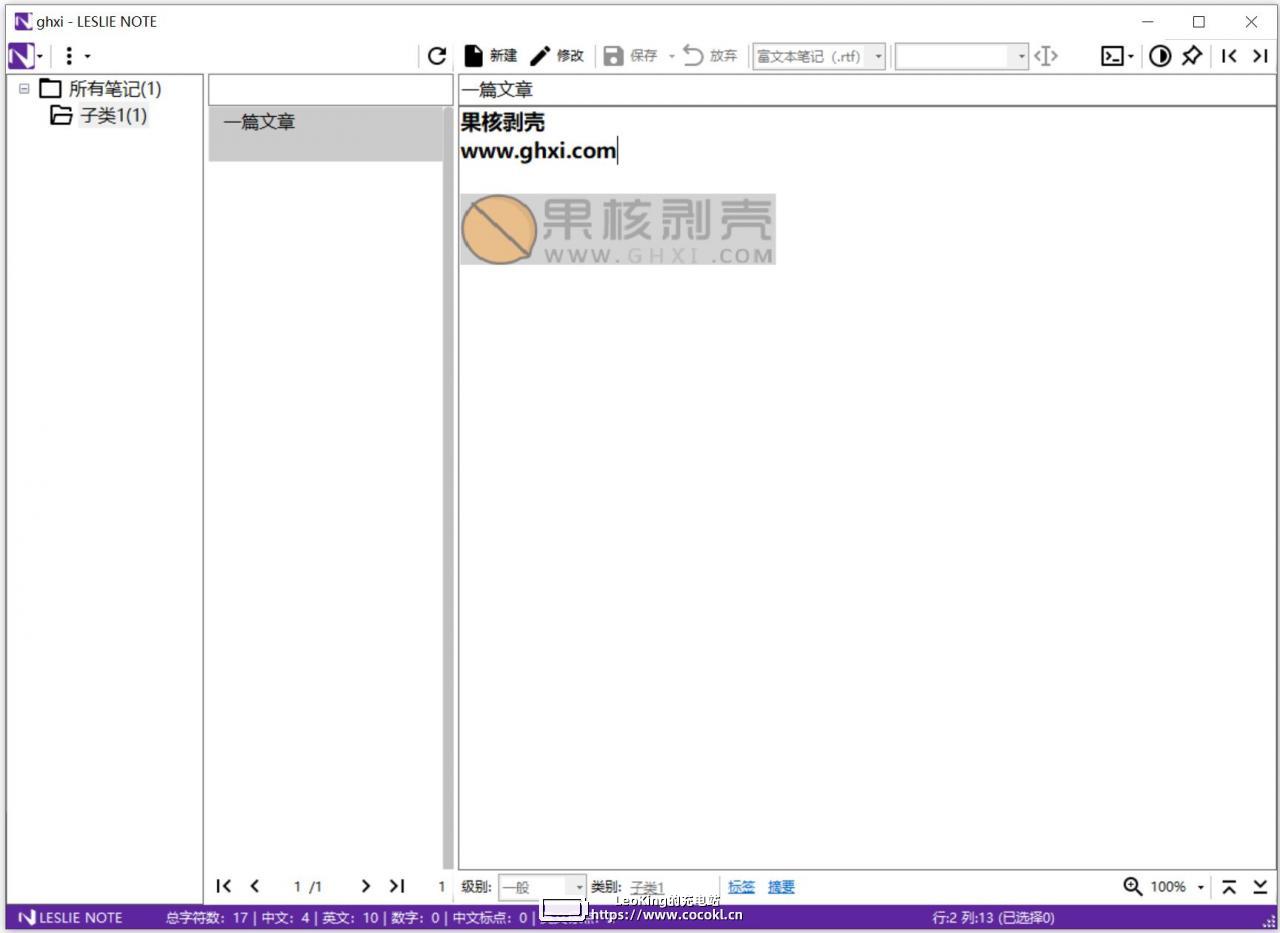Open the three-dot options menu
The width and height of the screenshot is (1280, 933).
[76, 56]
